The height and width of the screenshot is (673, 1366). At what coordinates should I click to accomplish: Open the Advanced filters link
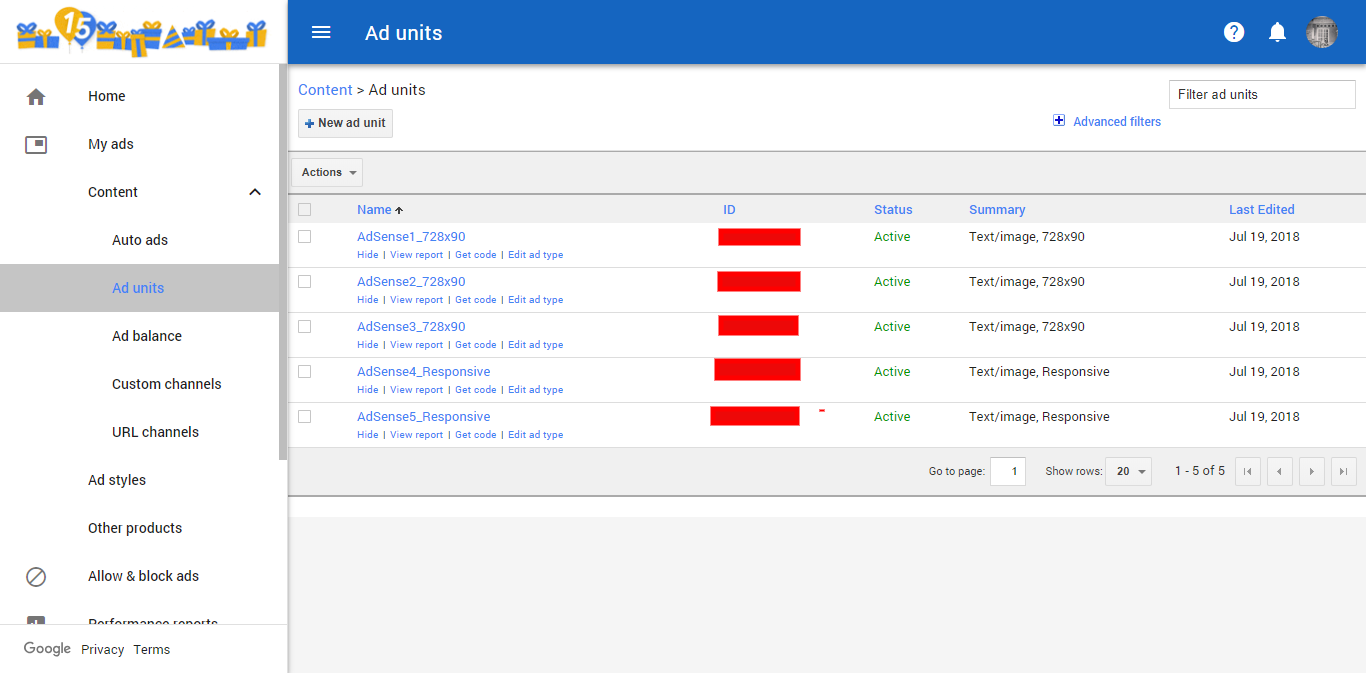pos(1117,122)
